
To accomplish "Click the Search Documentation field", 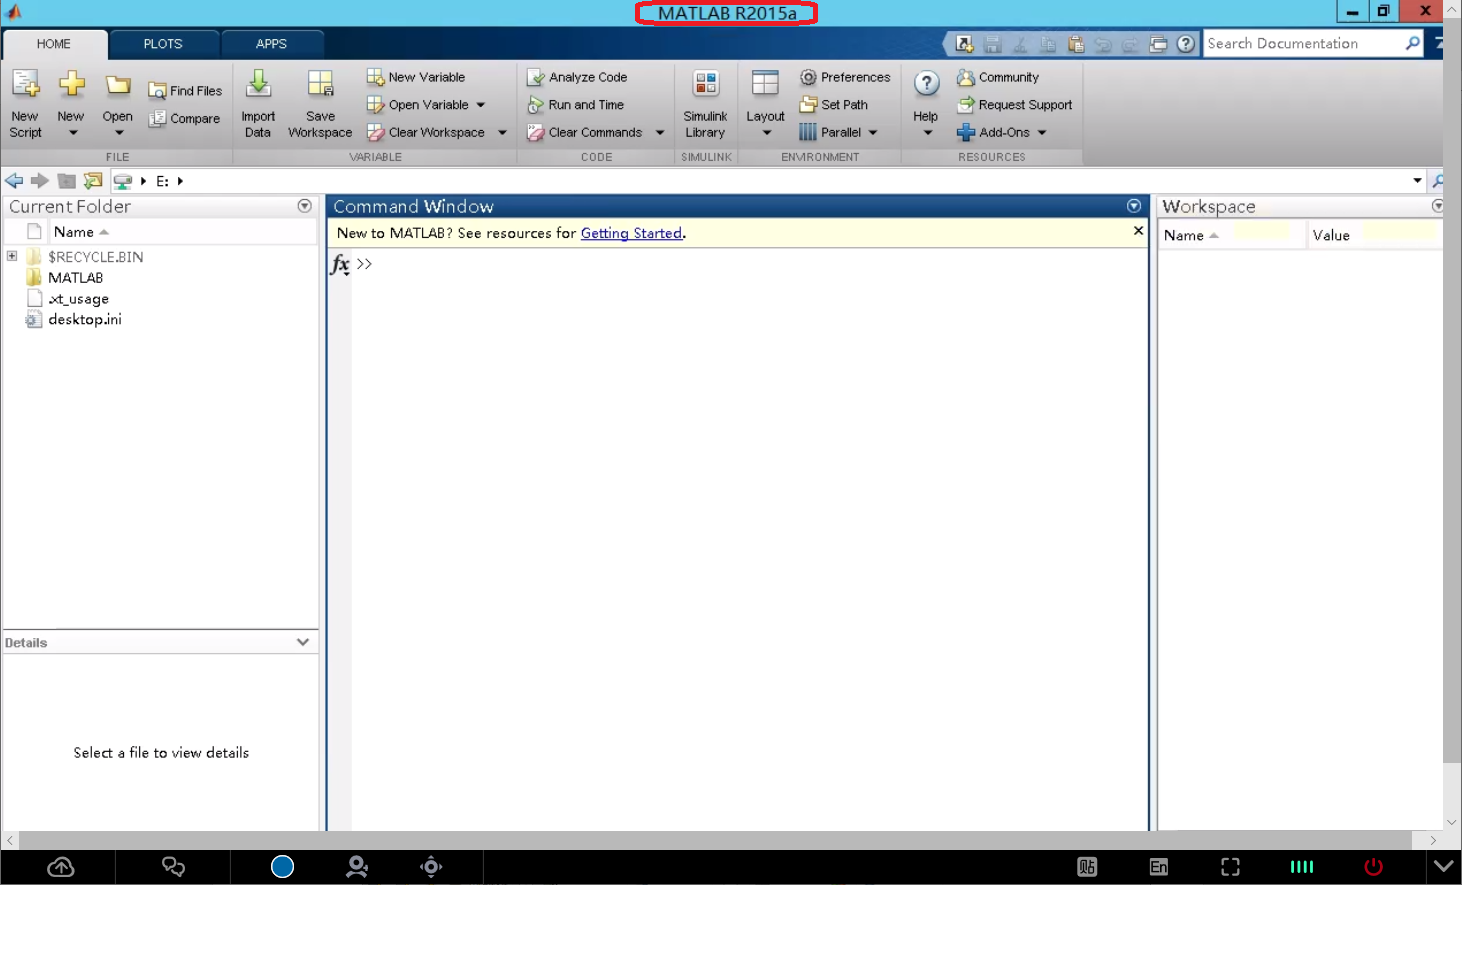I will point(1302,43).
